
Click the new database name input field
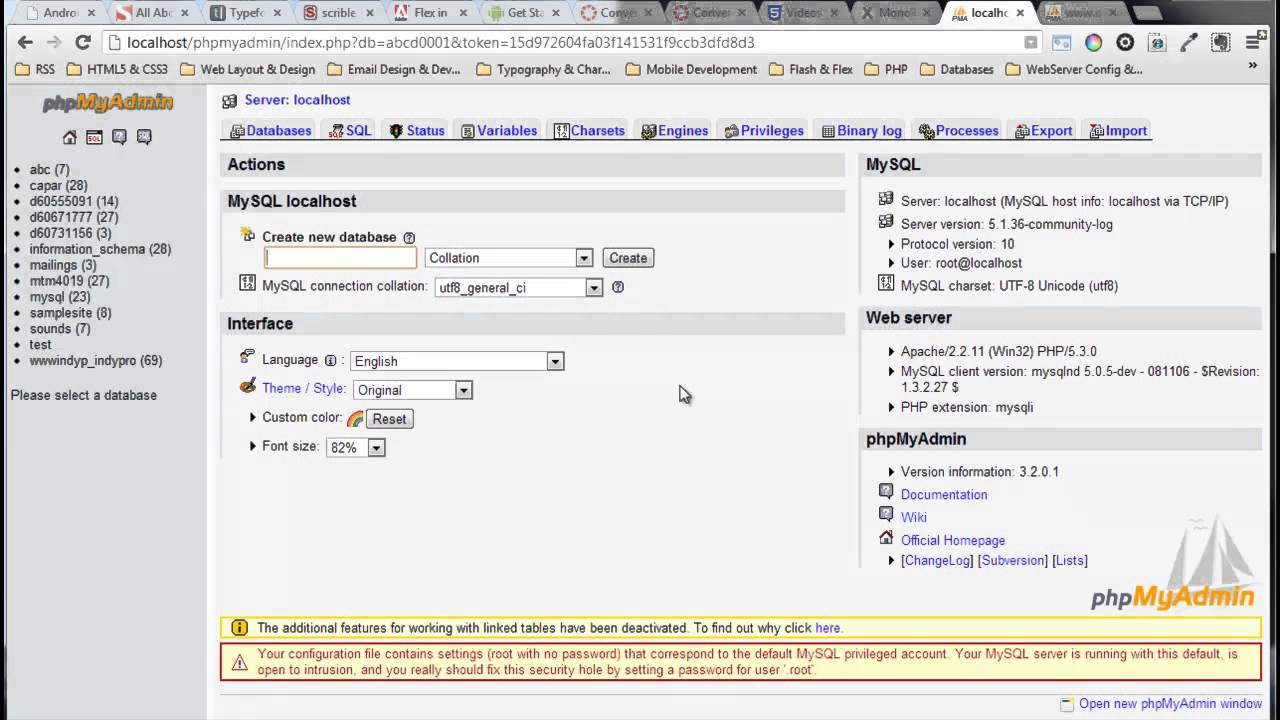click(x=340, y=258)
